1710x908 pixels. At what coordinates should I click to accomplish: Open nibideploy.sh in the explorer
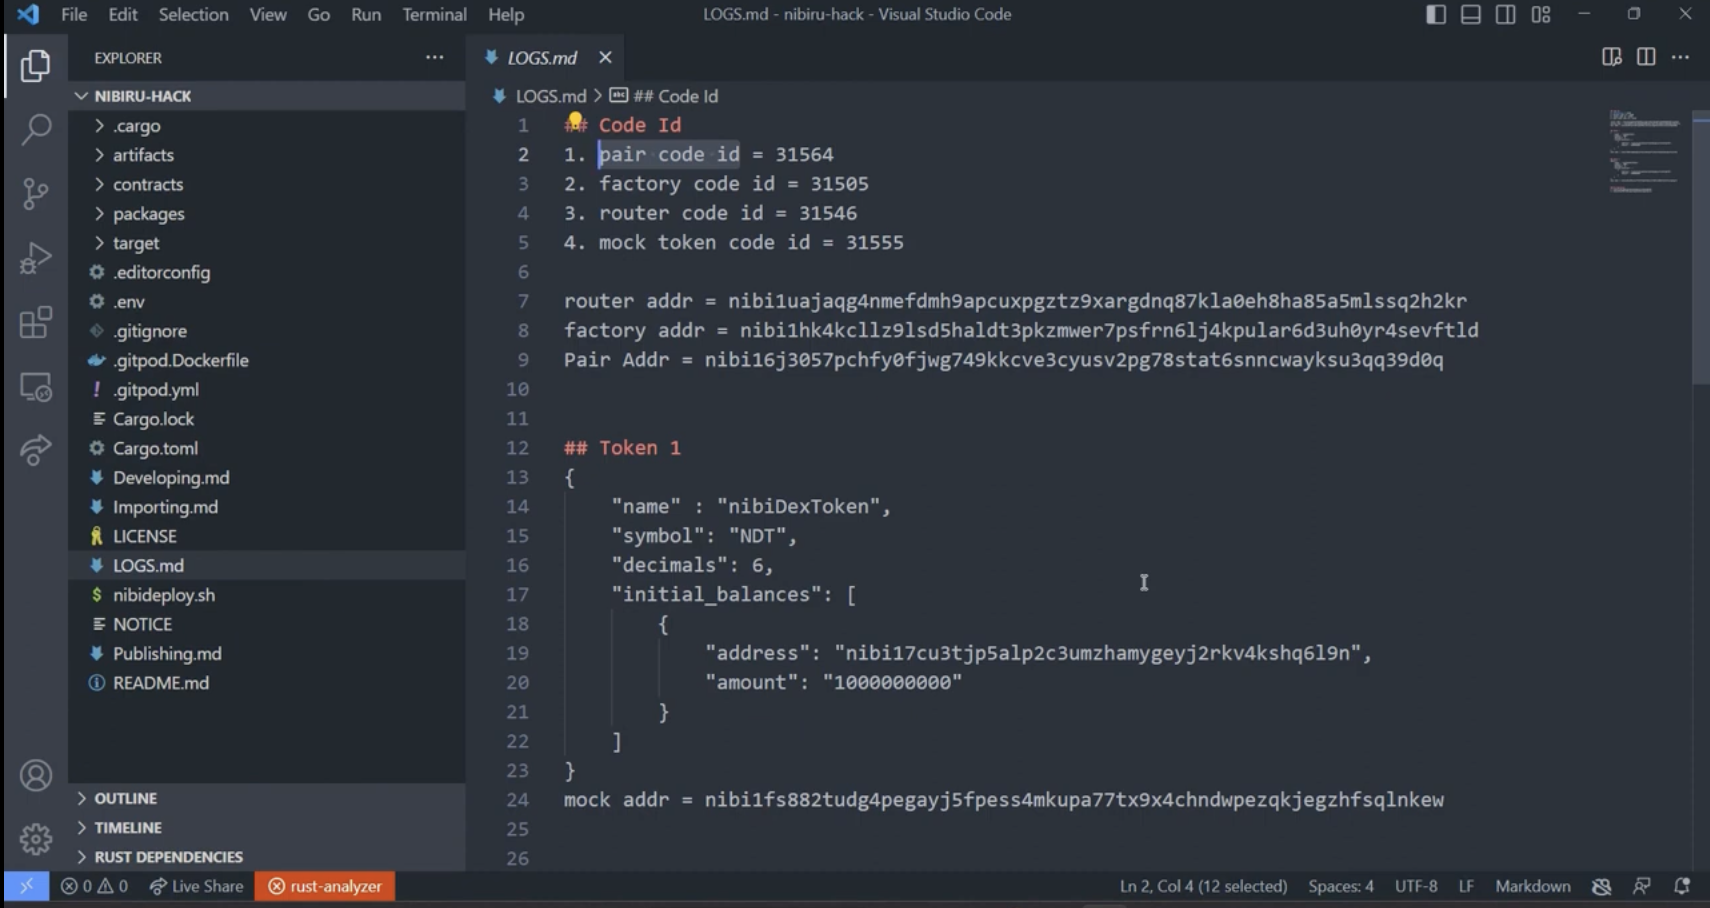(266, 595)
